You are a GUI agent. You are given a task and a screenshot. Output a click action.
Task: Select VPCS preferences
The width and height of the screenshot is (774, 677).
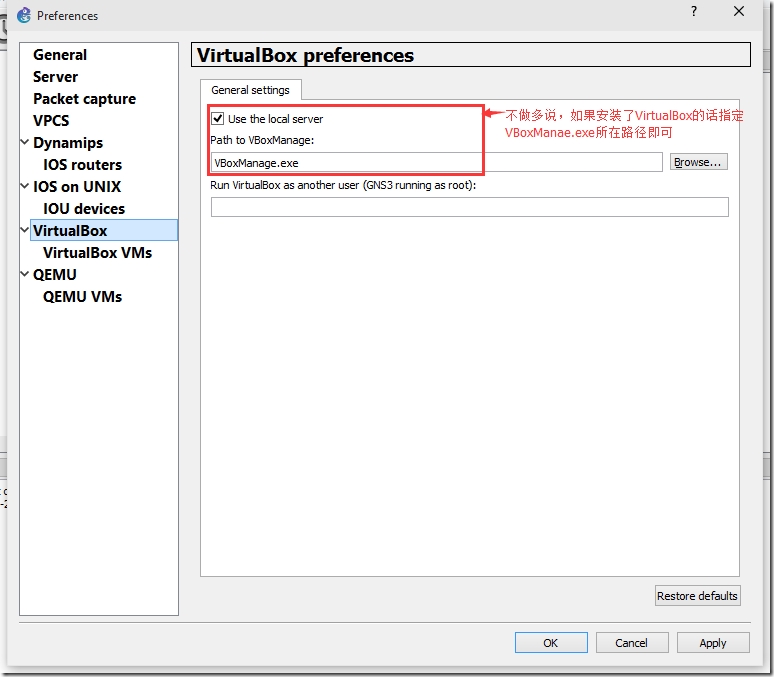click(x=51, y=120)
